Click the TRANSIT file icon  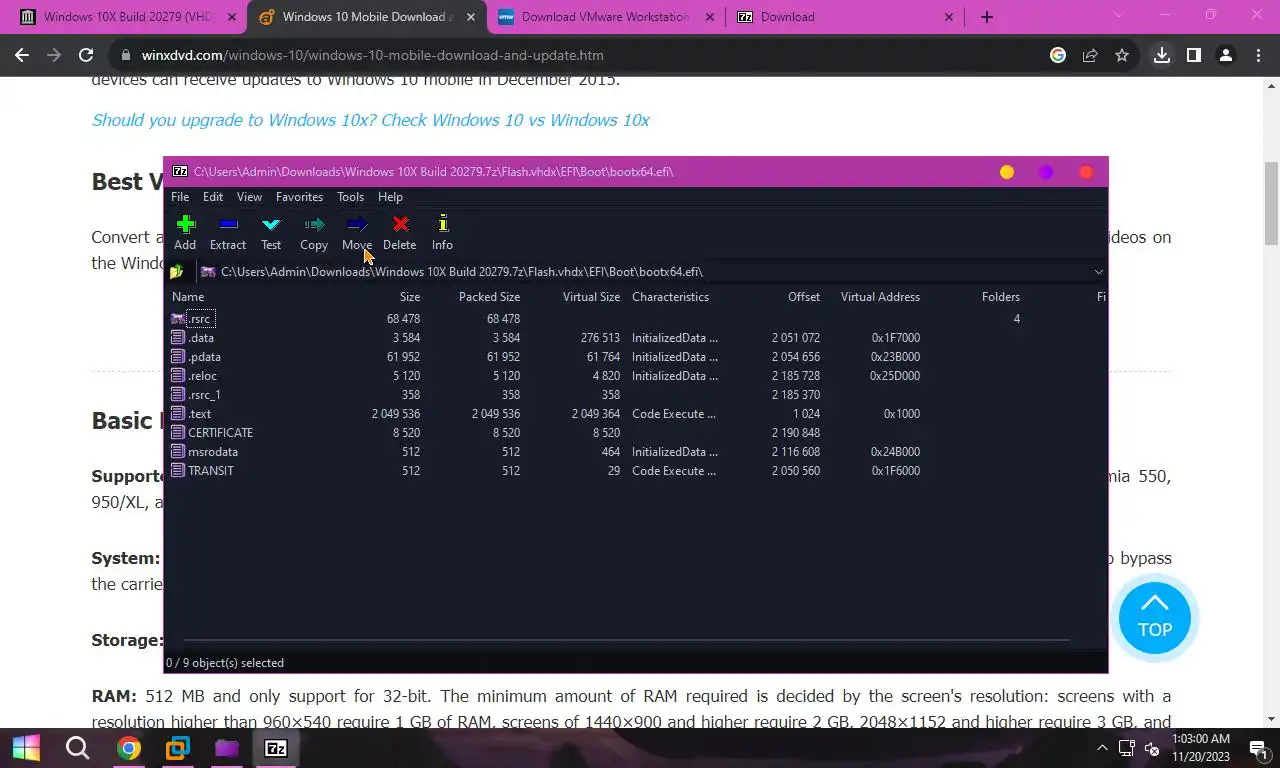click(x=178, y=471)
